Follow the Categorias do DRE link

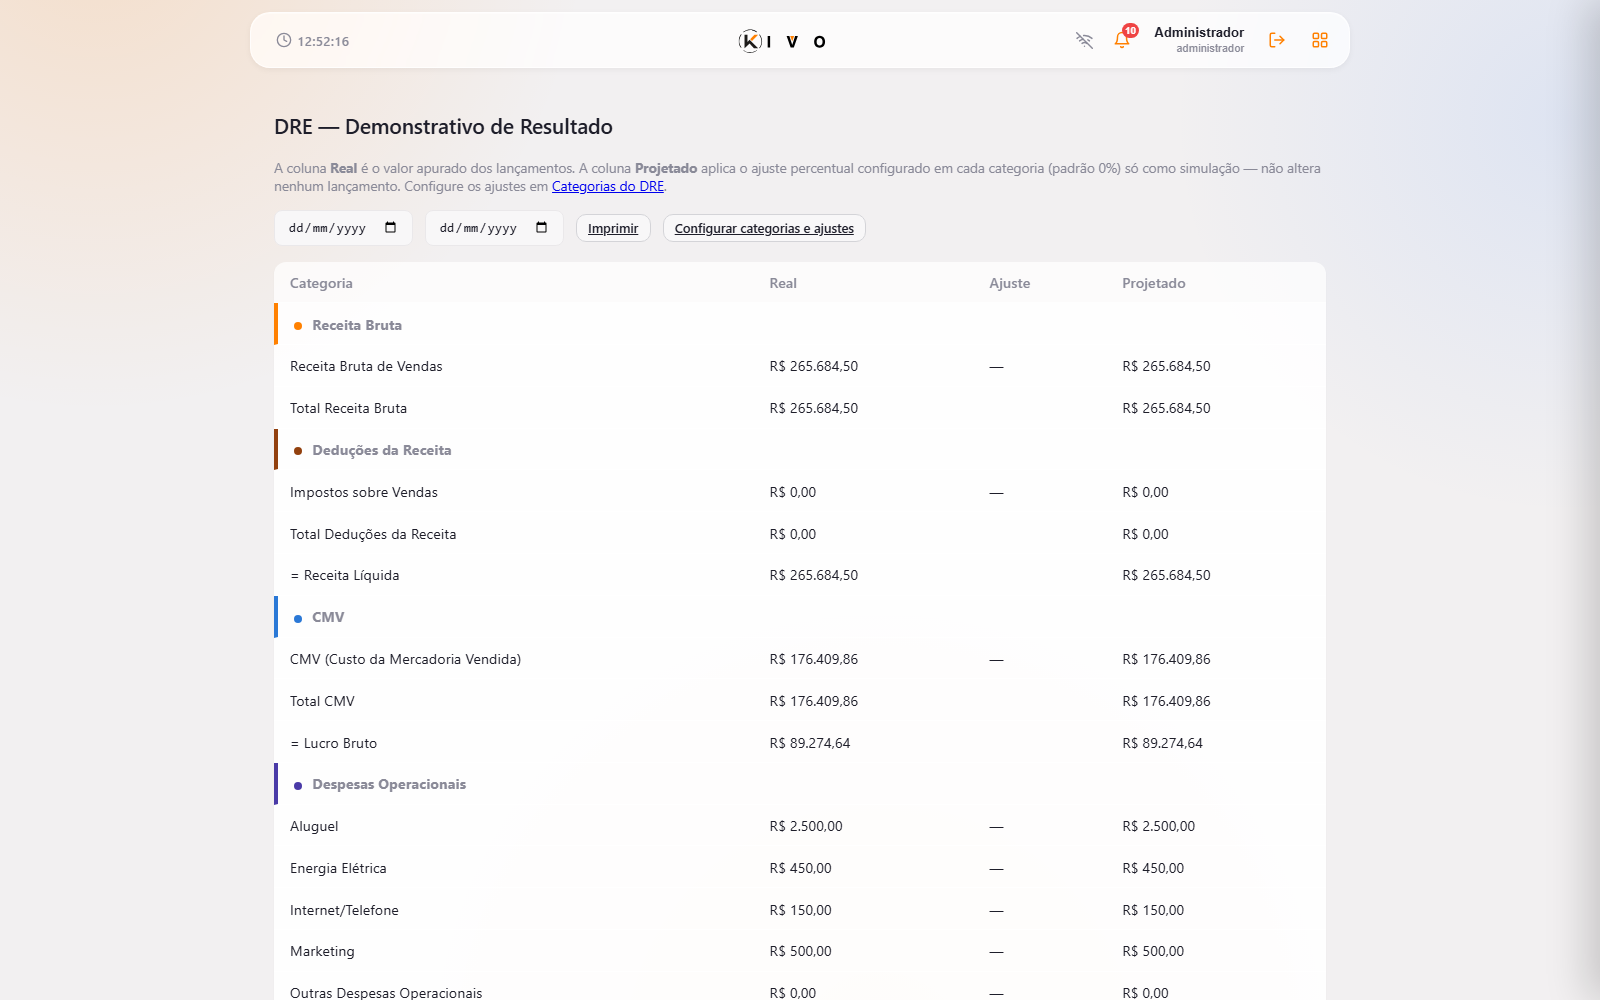(x=608, y=187)
